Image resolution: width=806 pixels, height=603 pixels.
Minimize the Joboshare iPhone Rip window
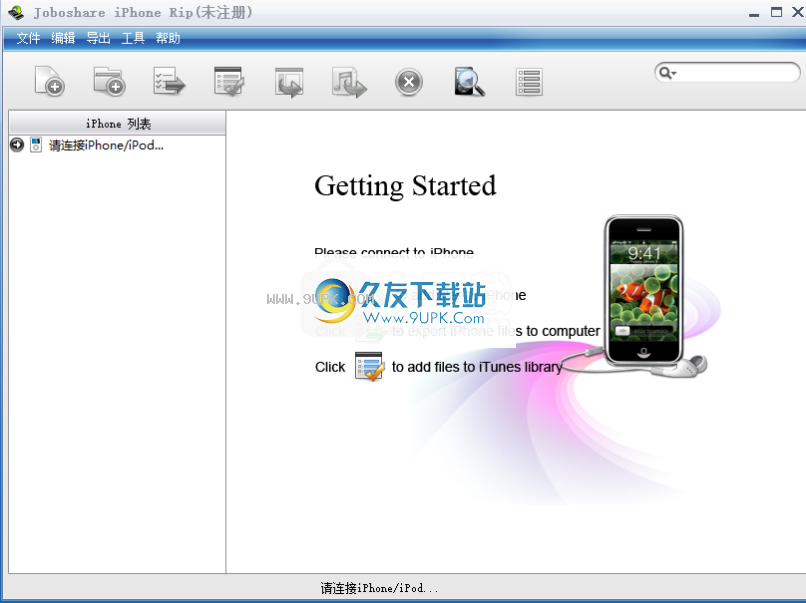pos(754,13)
